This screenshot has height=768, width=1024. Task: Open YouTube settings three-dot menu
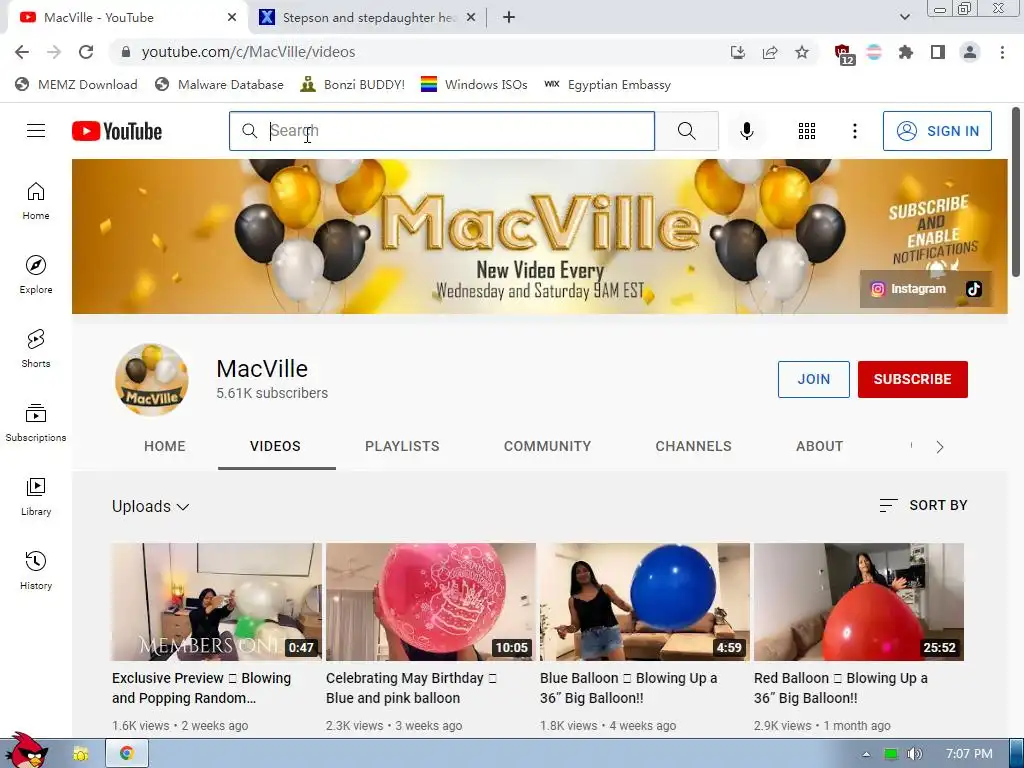[x=854, y=131]
